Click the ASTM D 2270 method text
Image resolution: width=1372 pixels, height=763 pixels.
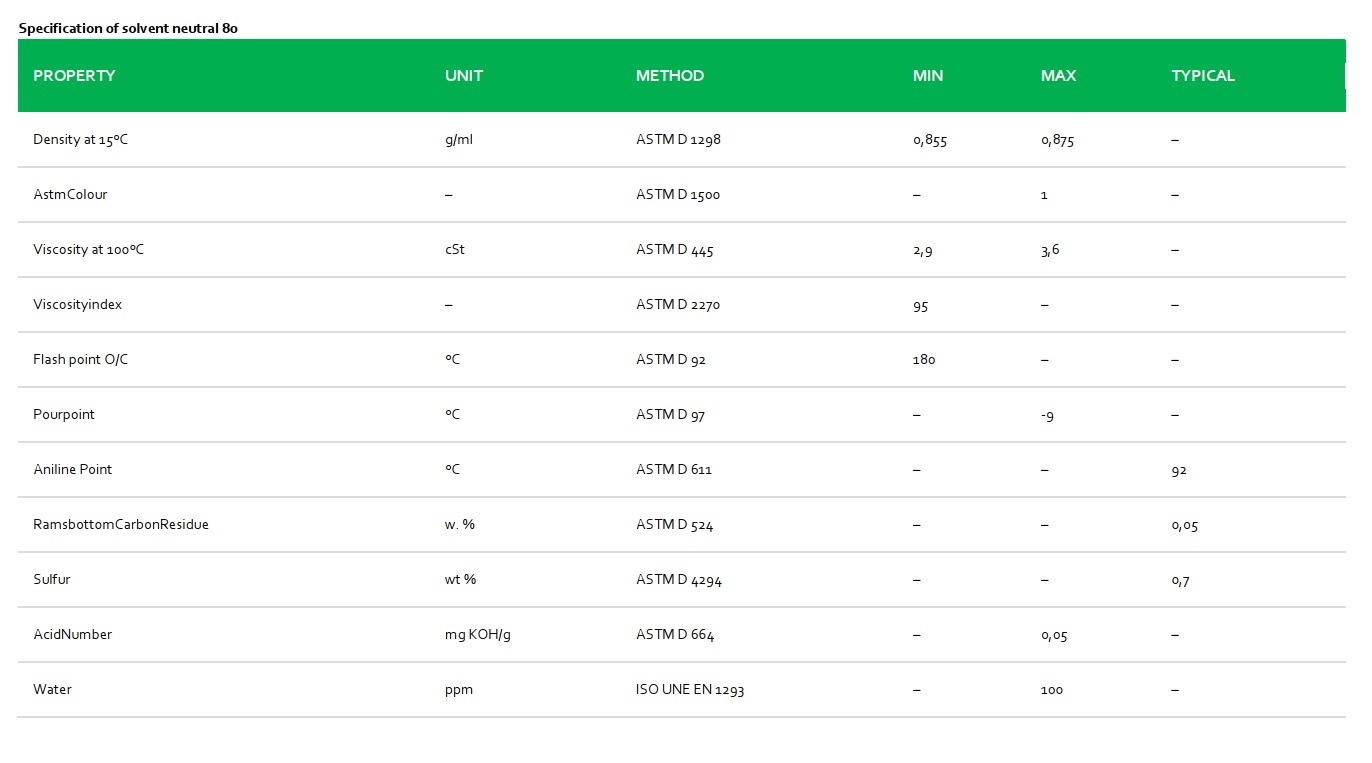point(678,305)
